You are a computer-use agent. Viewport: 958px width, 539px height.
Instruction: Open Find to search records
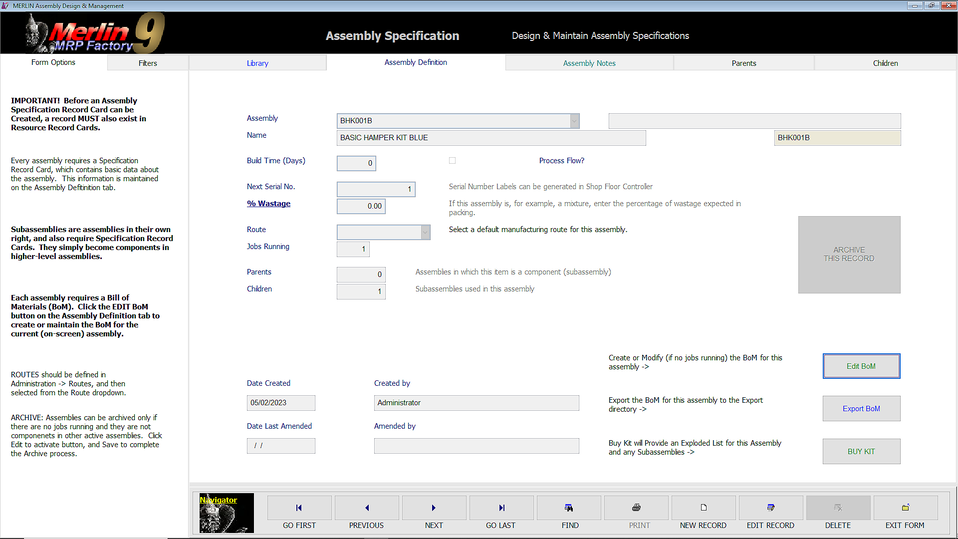[569, 513]
